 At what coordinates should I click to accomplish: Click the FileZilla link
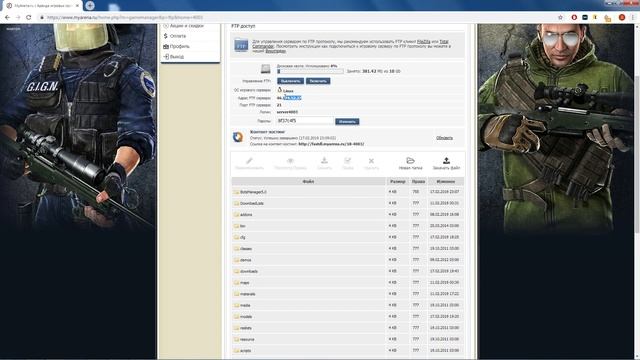(423, 42)
